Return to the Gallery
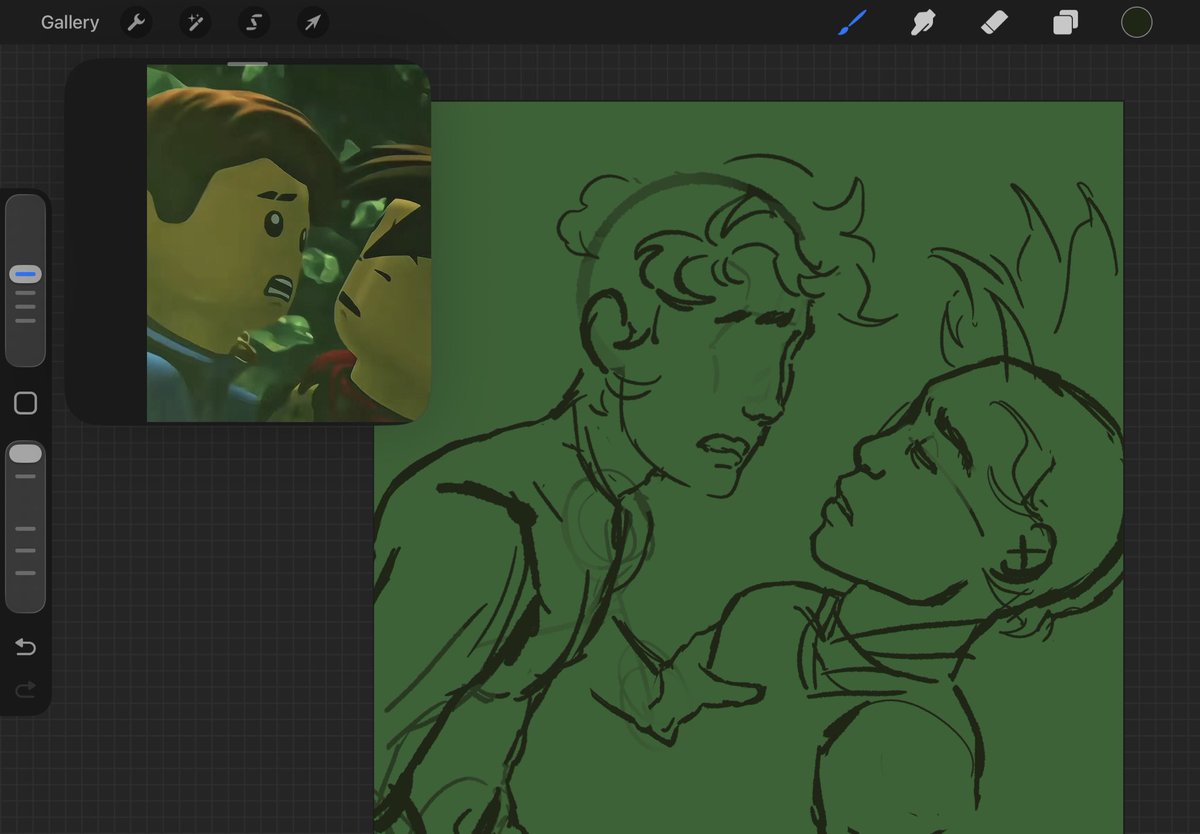 69,22
